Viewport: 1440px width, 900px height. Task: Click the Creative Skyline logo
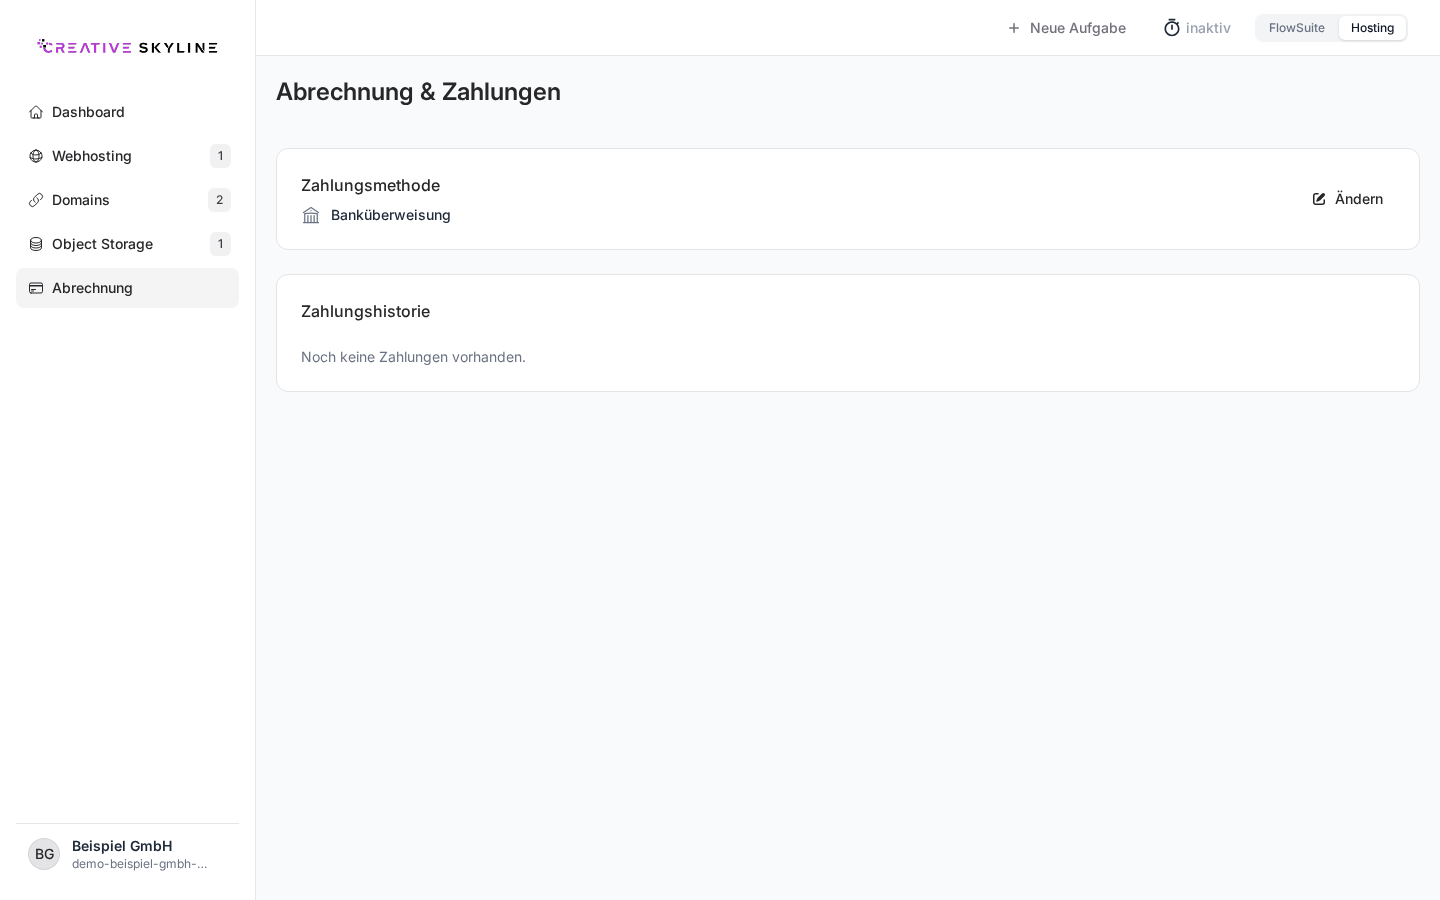coord(127,46)
